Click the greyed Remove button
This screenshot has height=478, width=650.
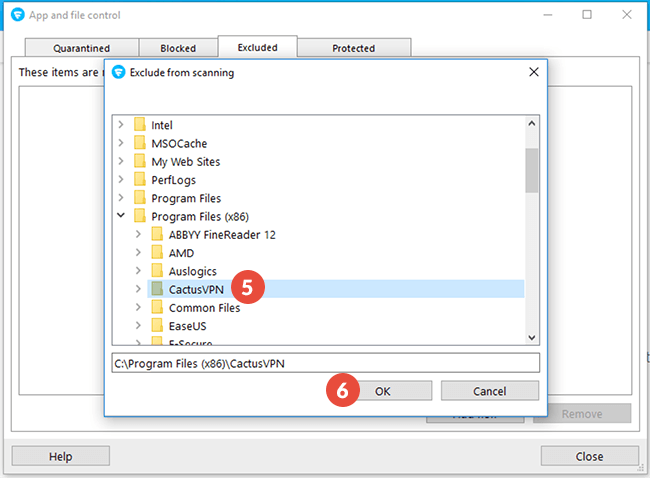click(x=582, y=413)
